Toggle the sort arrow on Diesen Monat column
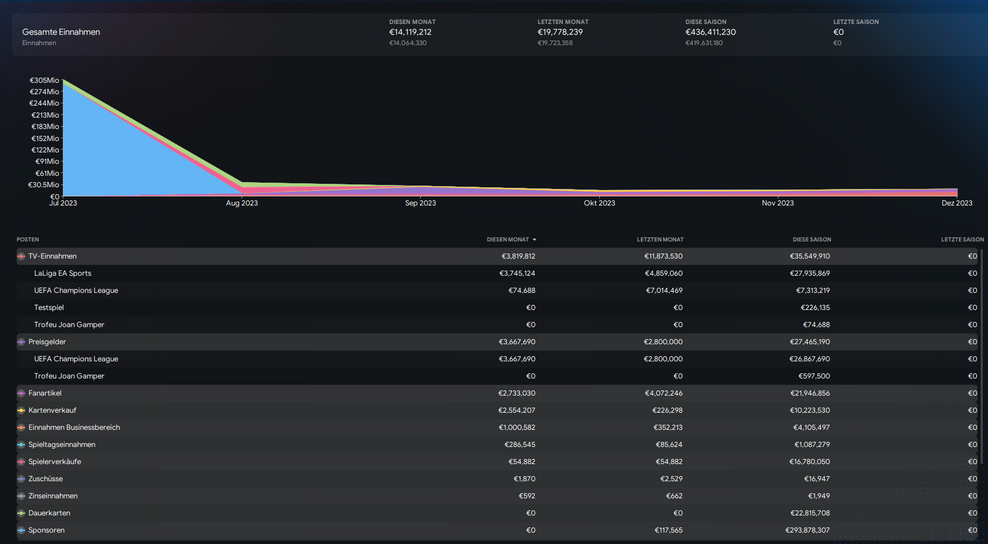Screen dimensions: 988x544 click(x=534, y=240)
